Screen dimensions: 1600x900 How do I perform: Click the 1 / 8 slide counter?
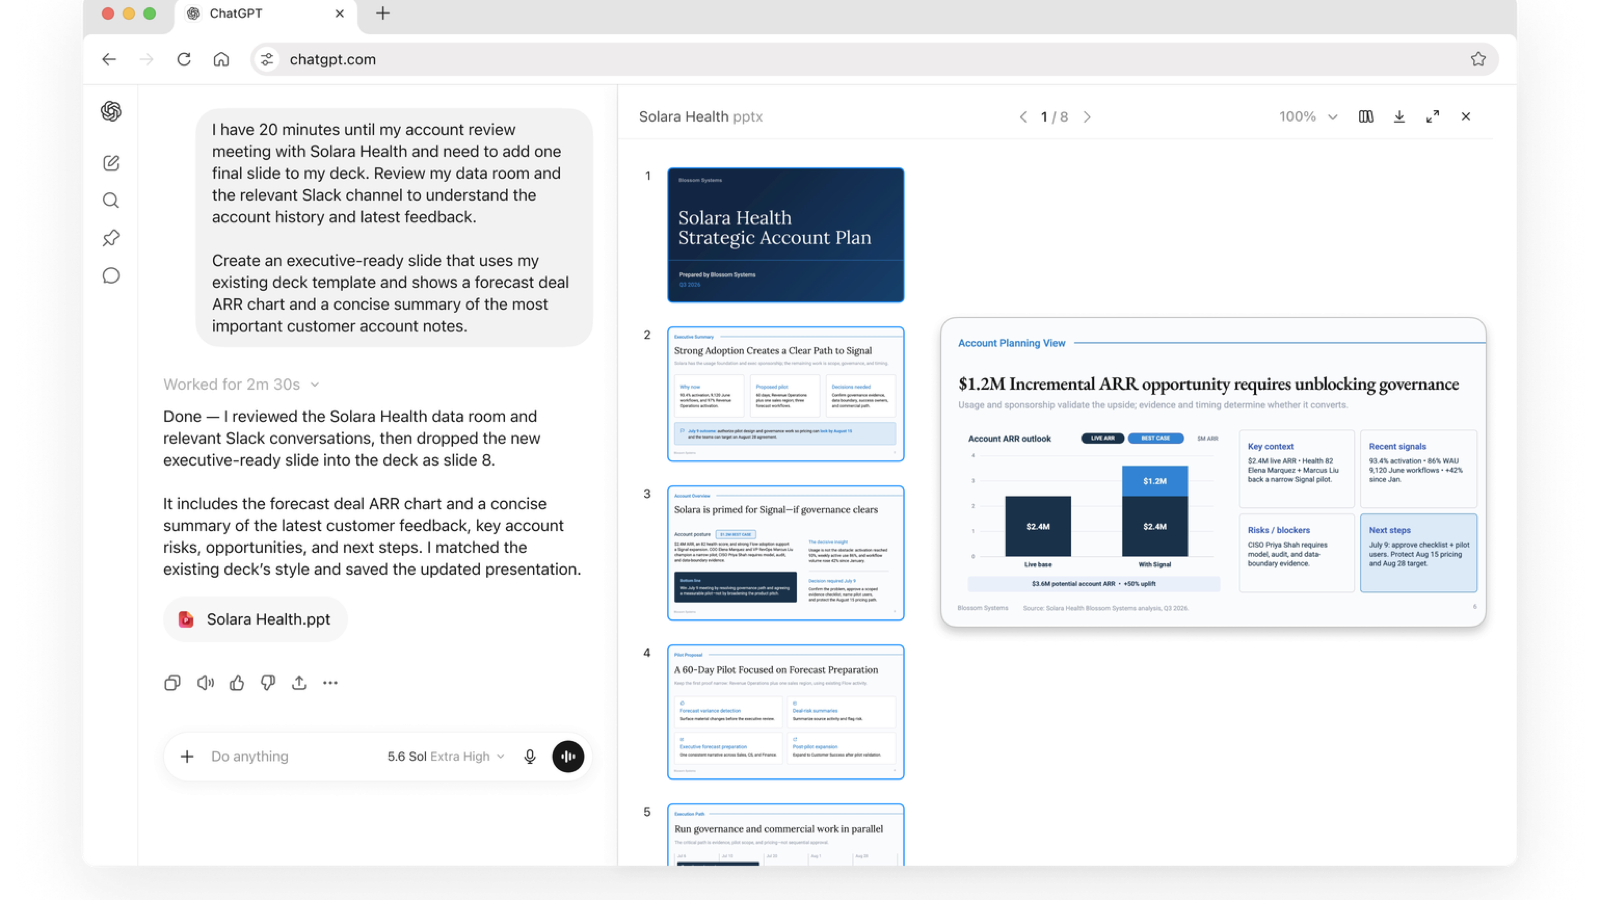pyautogui.click(x=1055, y=117)
